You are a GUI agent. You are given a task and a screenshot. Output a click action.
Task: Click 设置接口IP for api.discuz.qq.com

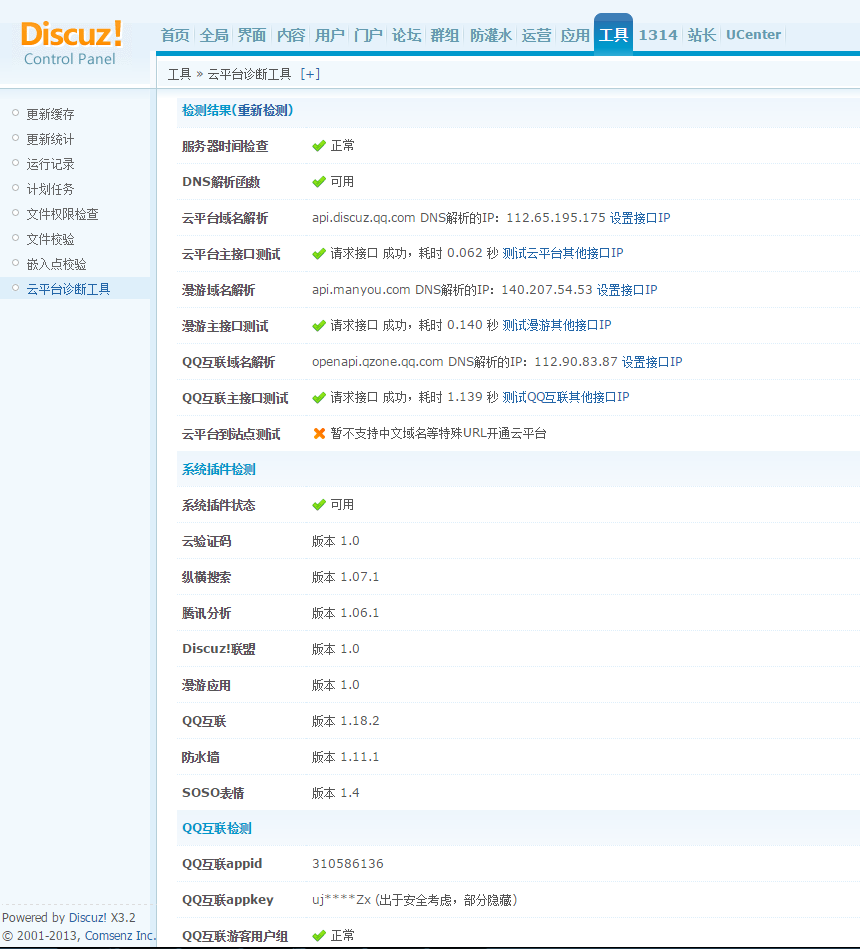tap(640, 218)
